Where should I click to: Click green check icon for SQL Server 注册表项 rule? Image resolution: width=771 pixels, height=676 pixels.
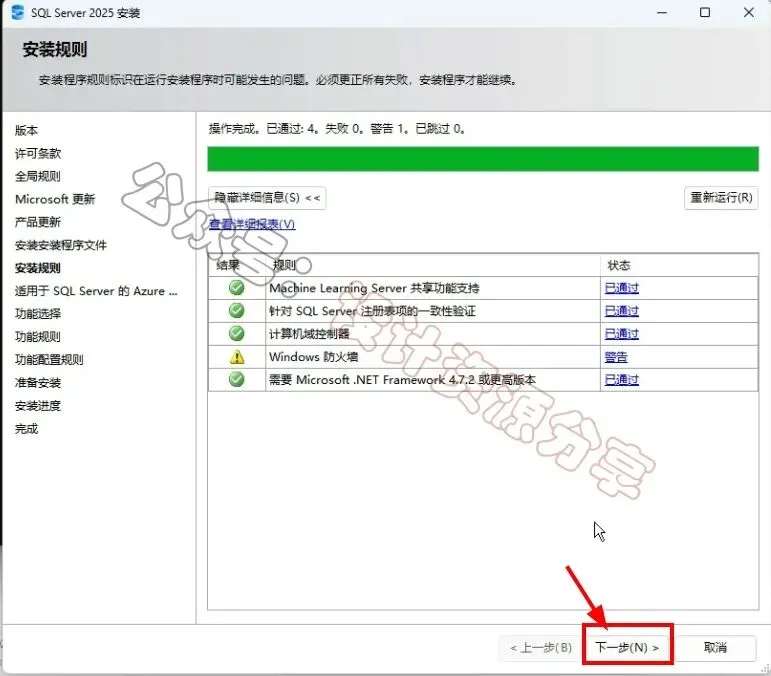237,310
